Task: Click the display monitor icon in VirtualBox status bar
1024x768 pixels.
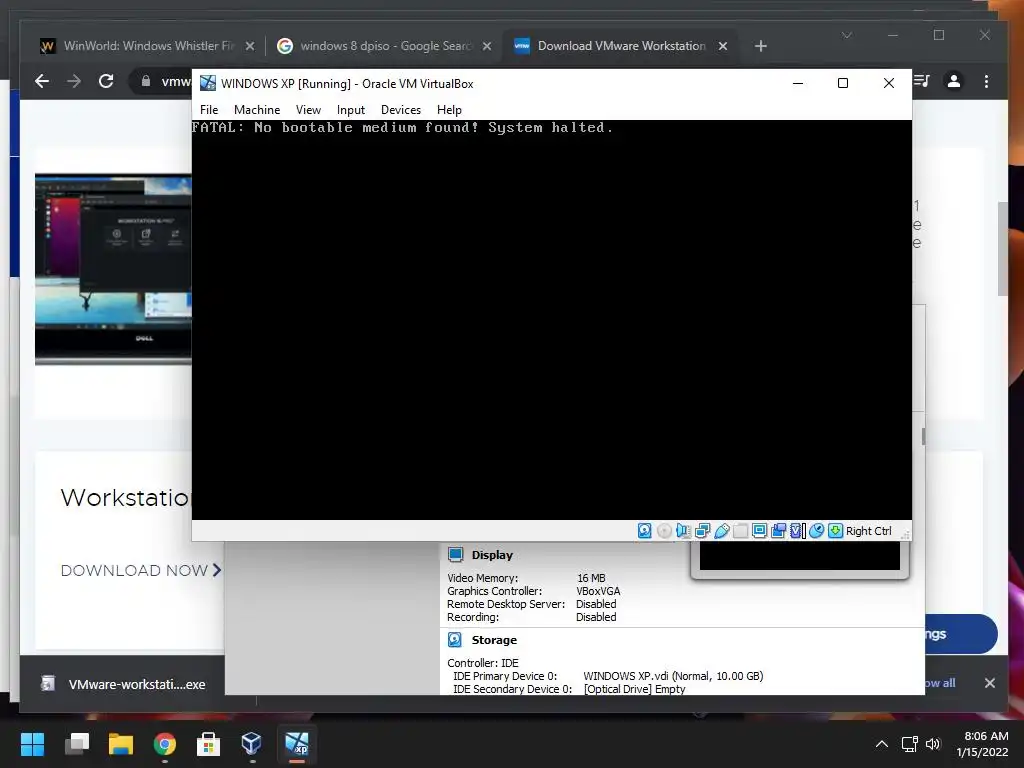Action: [x=760, y=531]
